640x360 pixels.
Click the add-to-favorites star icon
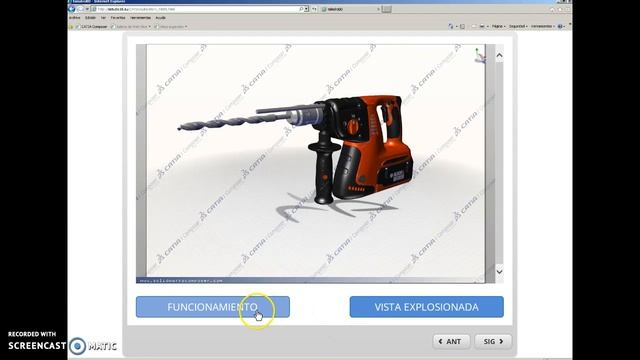point(71,27)
